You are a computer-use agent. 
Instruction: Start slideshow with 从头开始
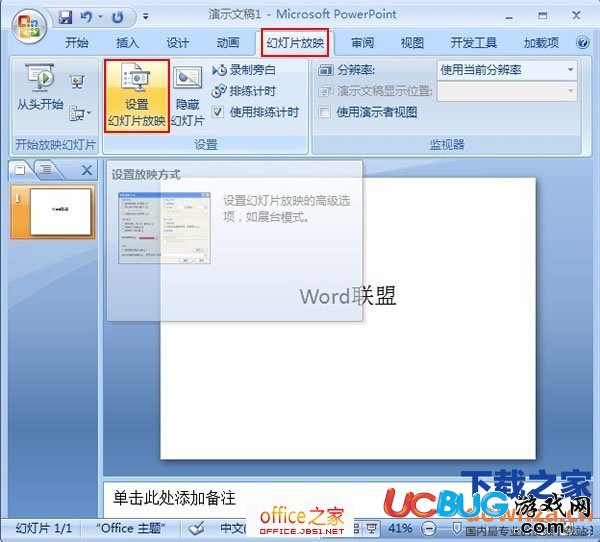pos(40,88)
